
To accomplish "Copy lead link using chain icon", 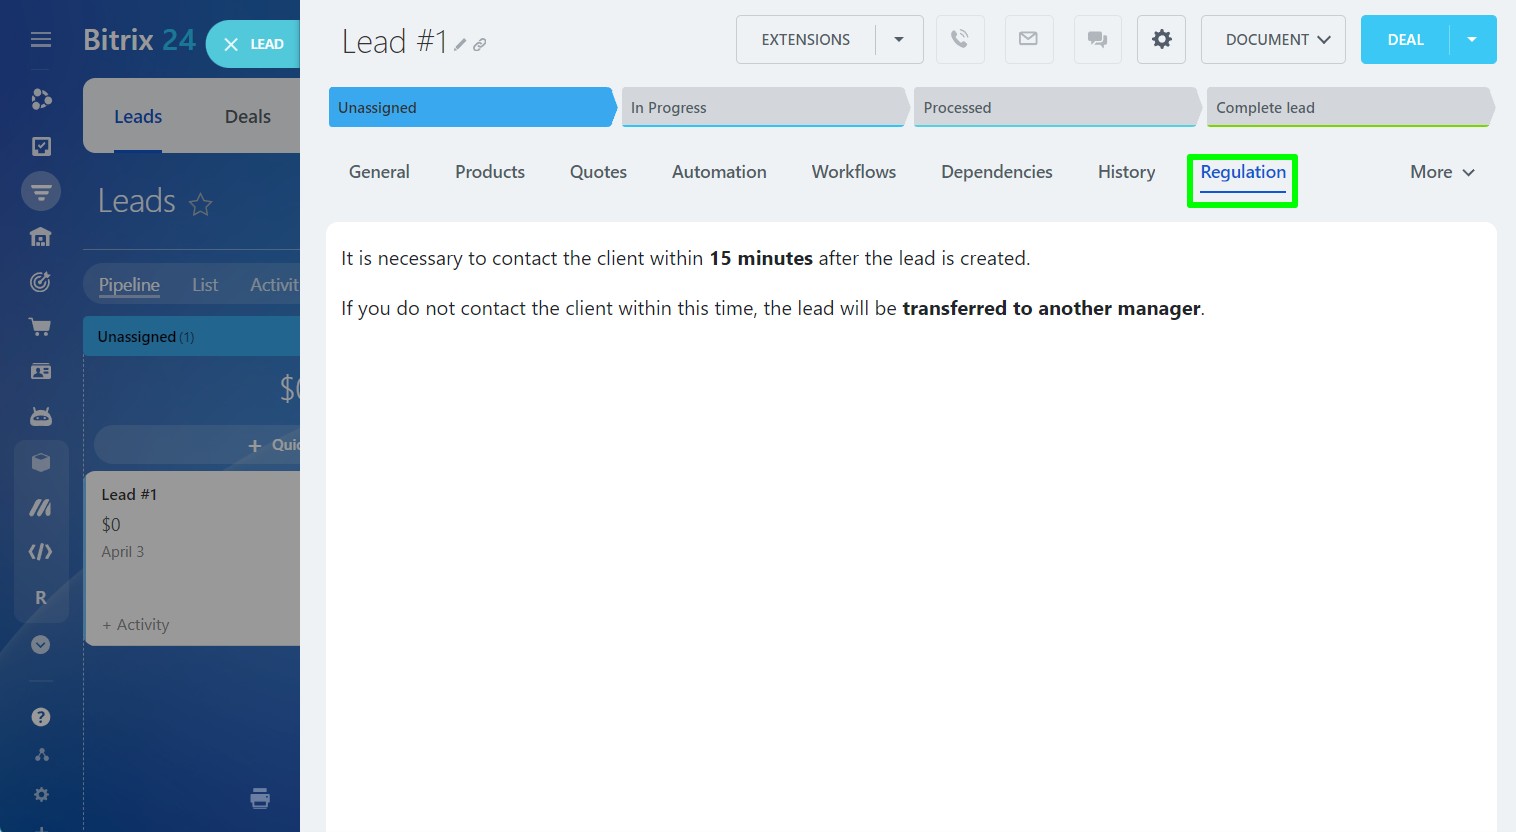I will [x=480, y=45].
